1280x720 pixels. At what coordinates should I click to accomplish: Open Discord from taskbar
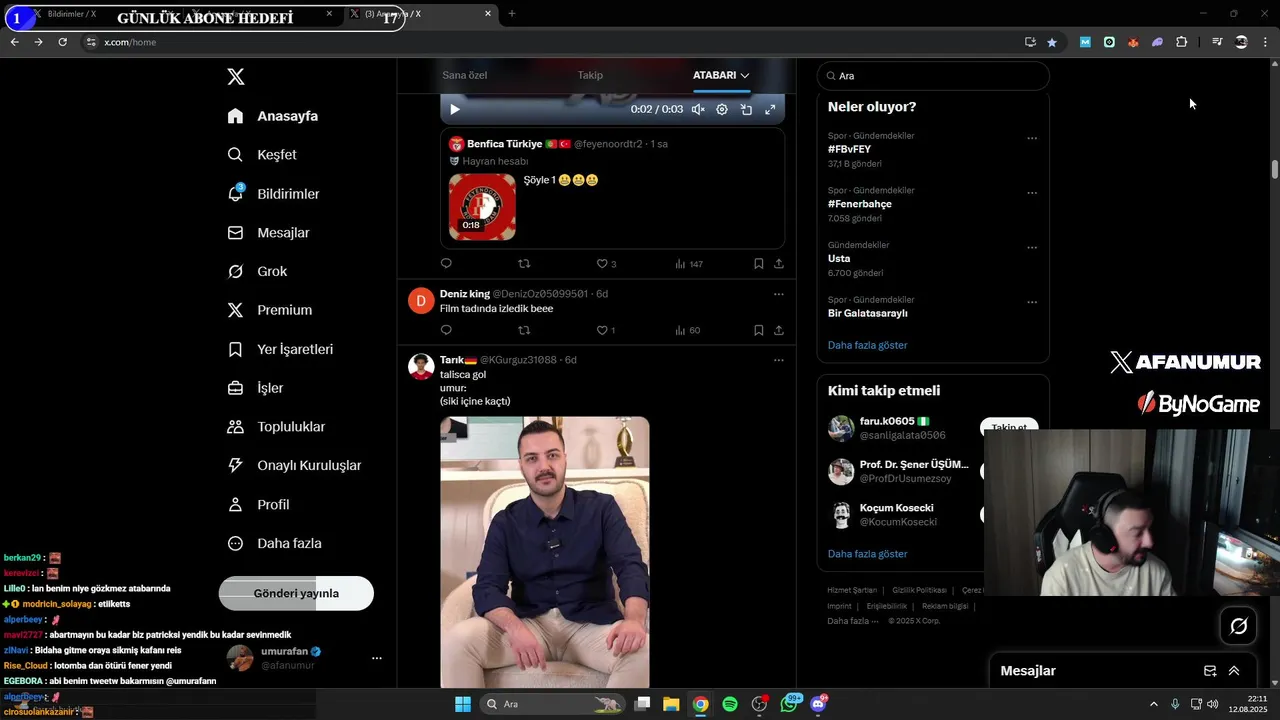[x=818, y=704]
